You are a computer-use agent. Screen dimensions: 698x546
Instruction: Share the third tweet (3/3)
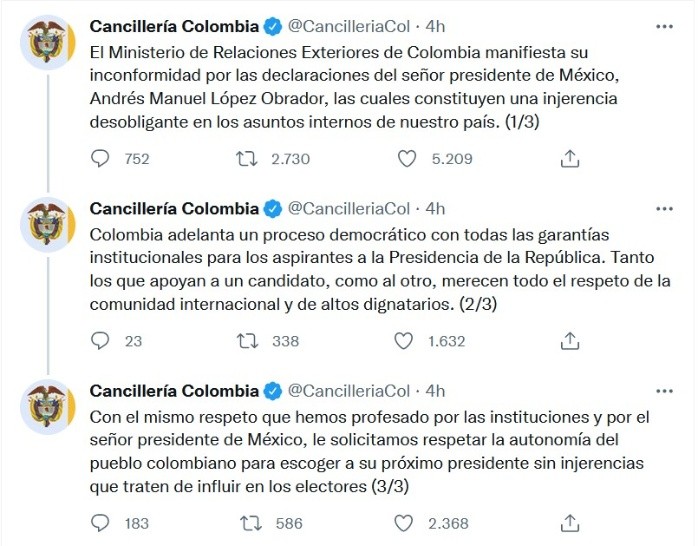(569, 523)
